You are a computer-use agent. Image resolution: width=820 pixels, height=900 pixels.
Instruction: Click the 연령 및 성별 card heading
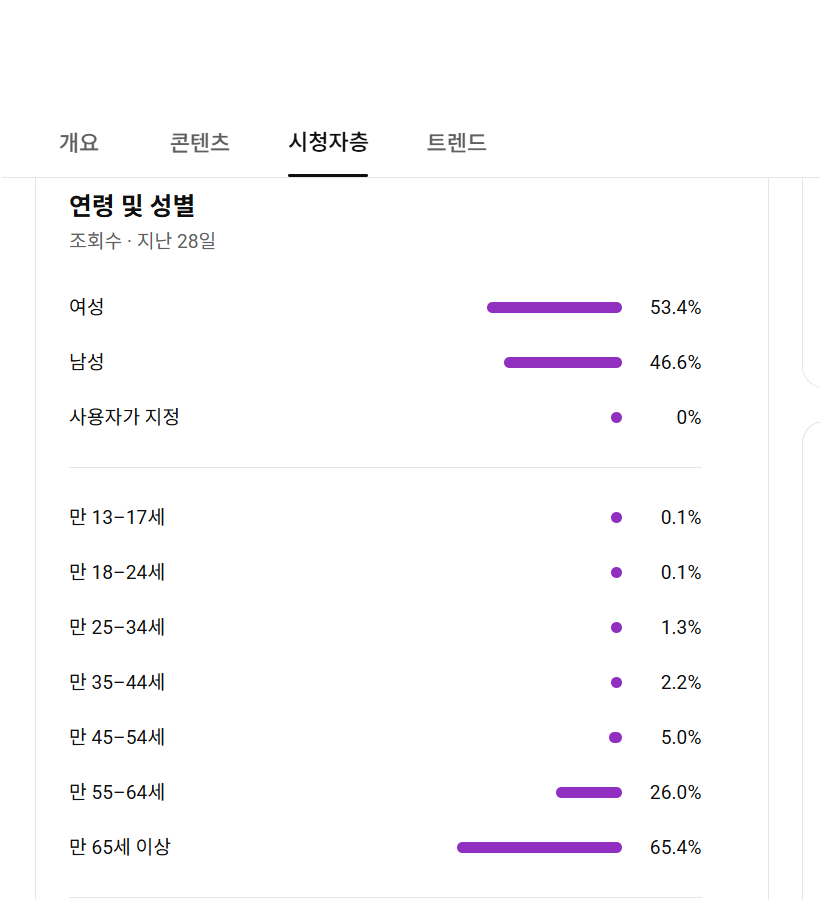(x=132, y=205)
